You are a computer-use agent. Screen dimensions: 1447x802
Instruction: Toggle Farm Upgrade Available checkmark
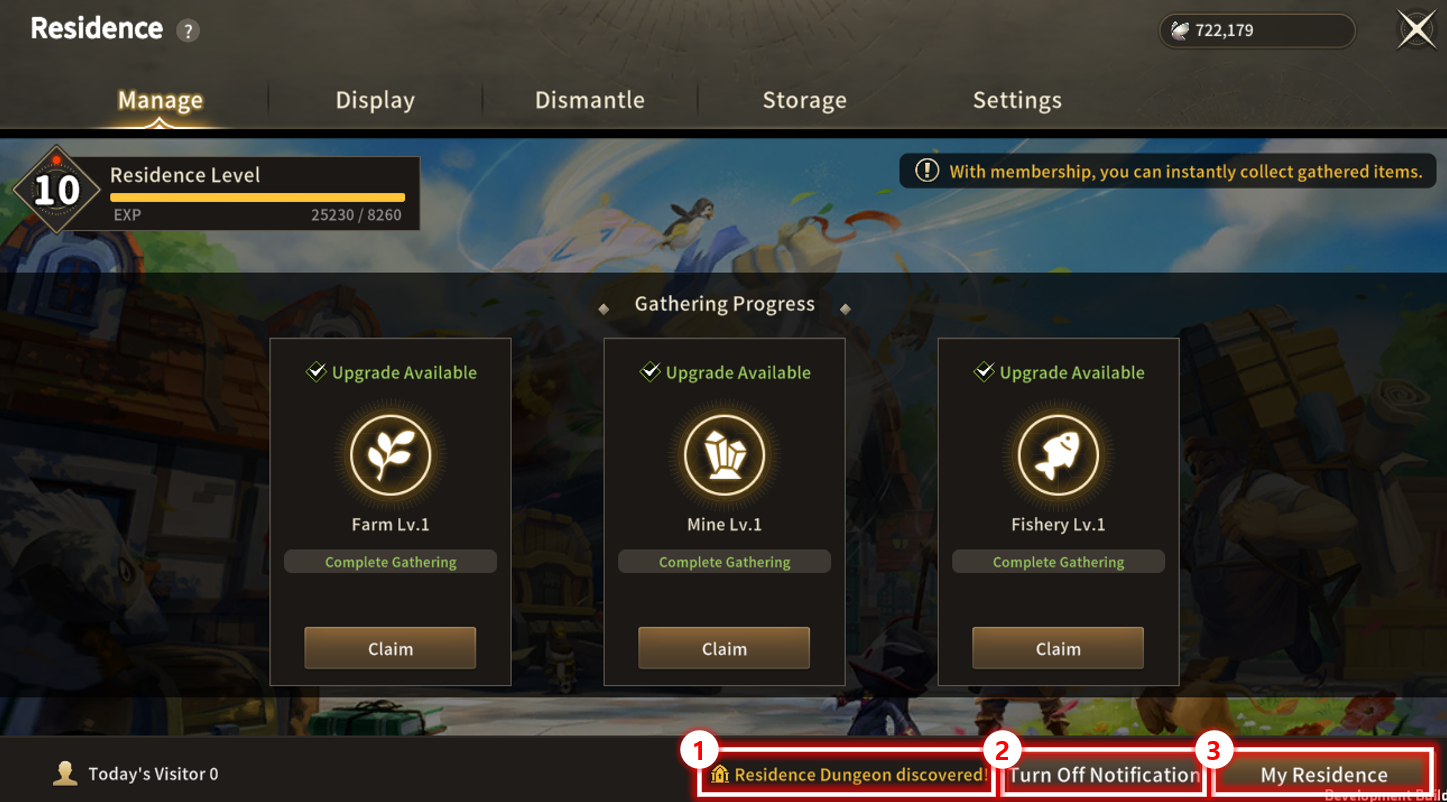click(316, 372)
